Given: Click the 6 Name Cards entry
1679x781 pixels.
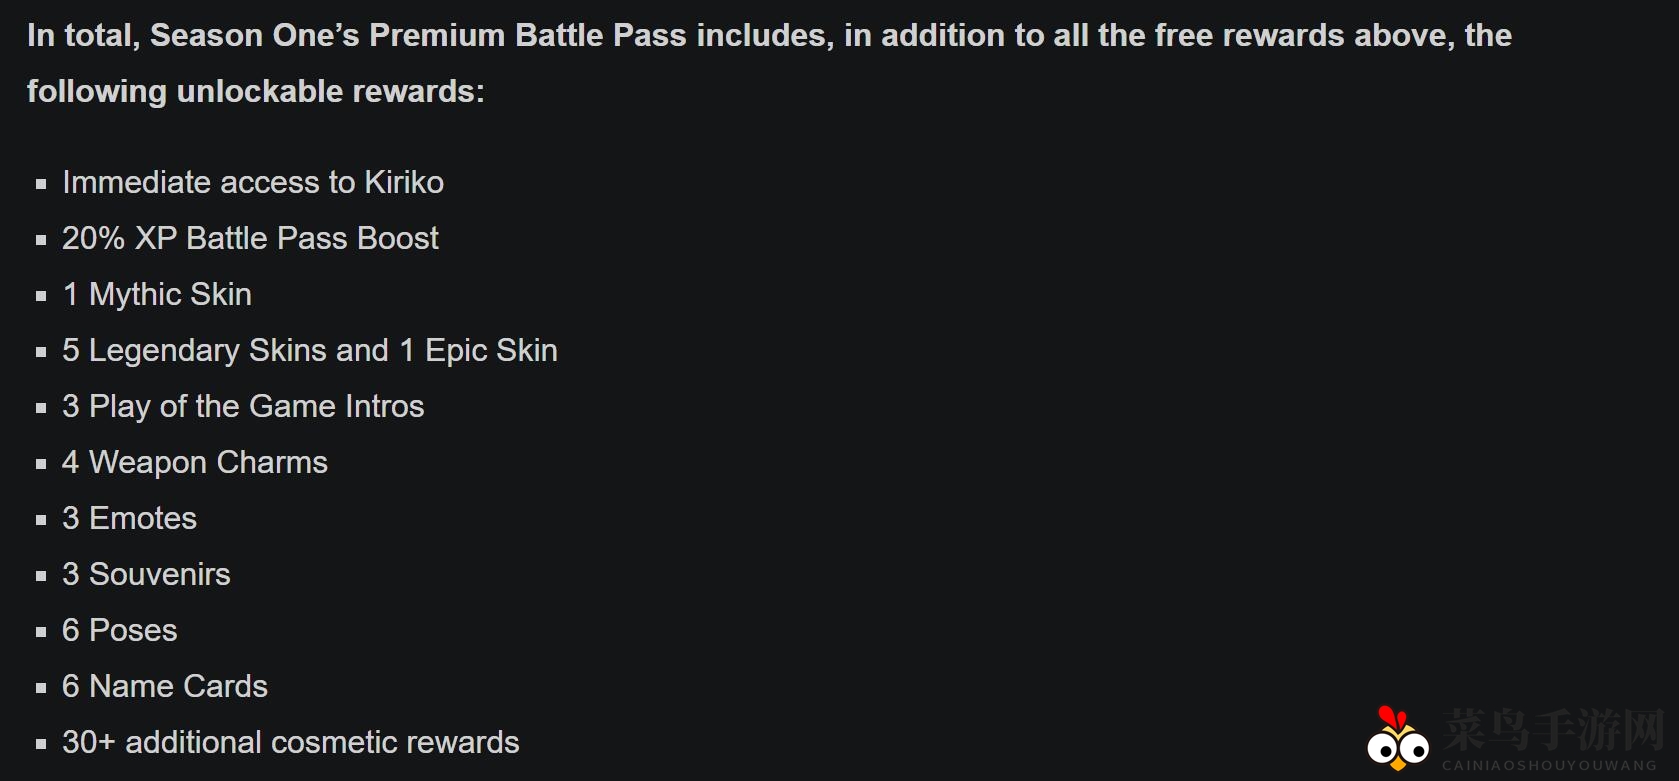Looking at the screenshot, I should (165, 686).
